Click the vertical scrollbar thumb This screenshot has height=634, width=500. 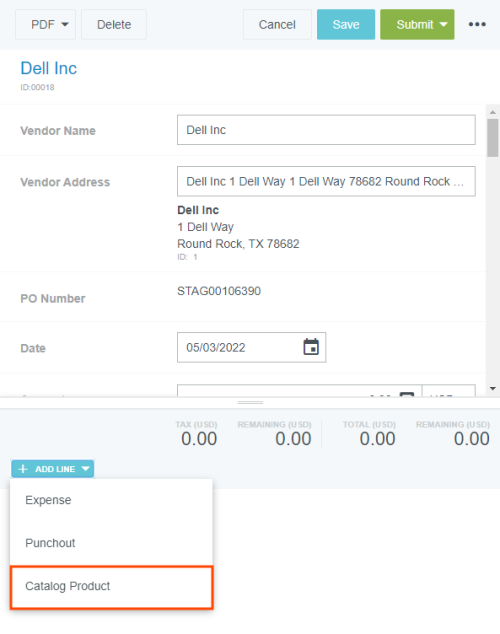pyautogui.click(x=492, y=137)
